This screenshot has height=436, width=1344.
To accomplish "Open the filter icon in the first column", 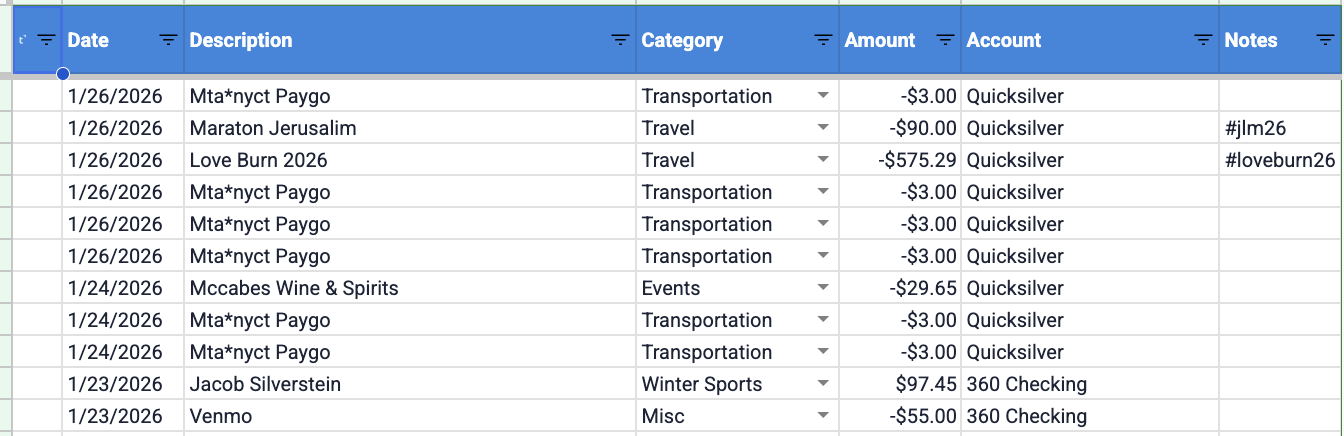I will coord(46,40).
